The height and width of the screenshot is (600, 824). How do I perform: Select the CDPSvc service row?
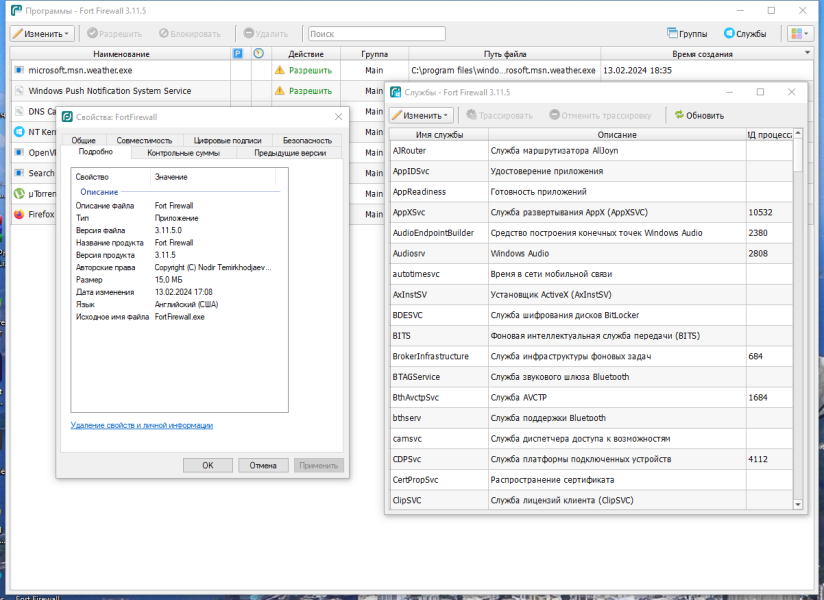click(591, 459)
